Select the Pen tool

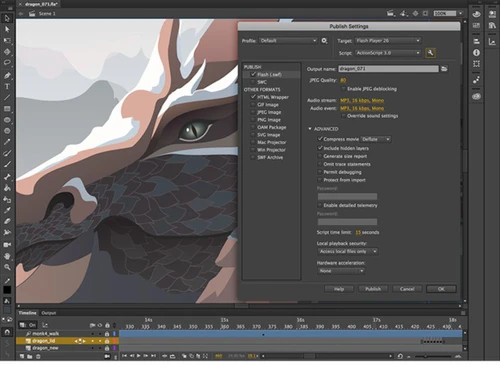click(7, 76)
